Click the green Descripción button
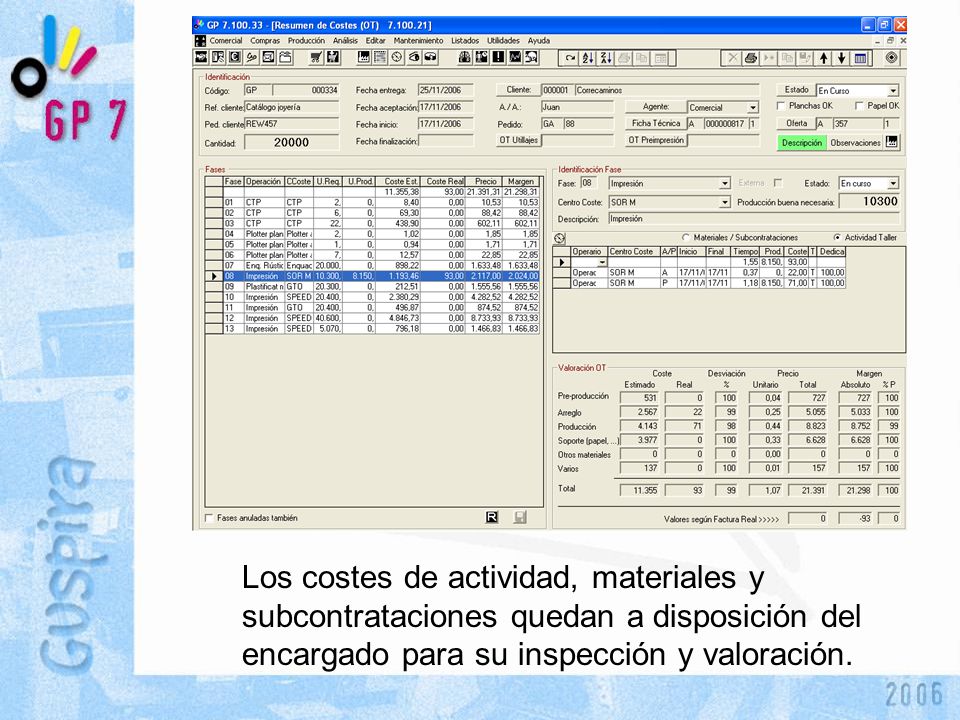960x720 pixels. pos(801,143)
